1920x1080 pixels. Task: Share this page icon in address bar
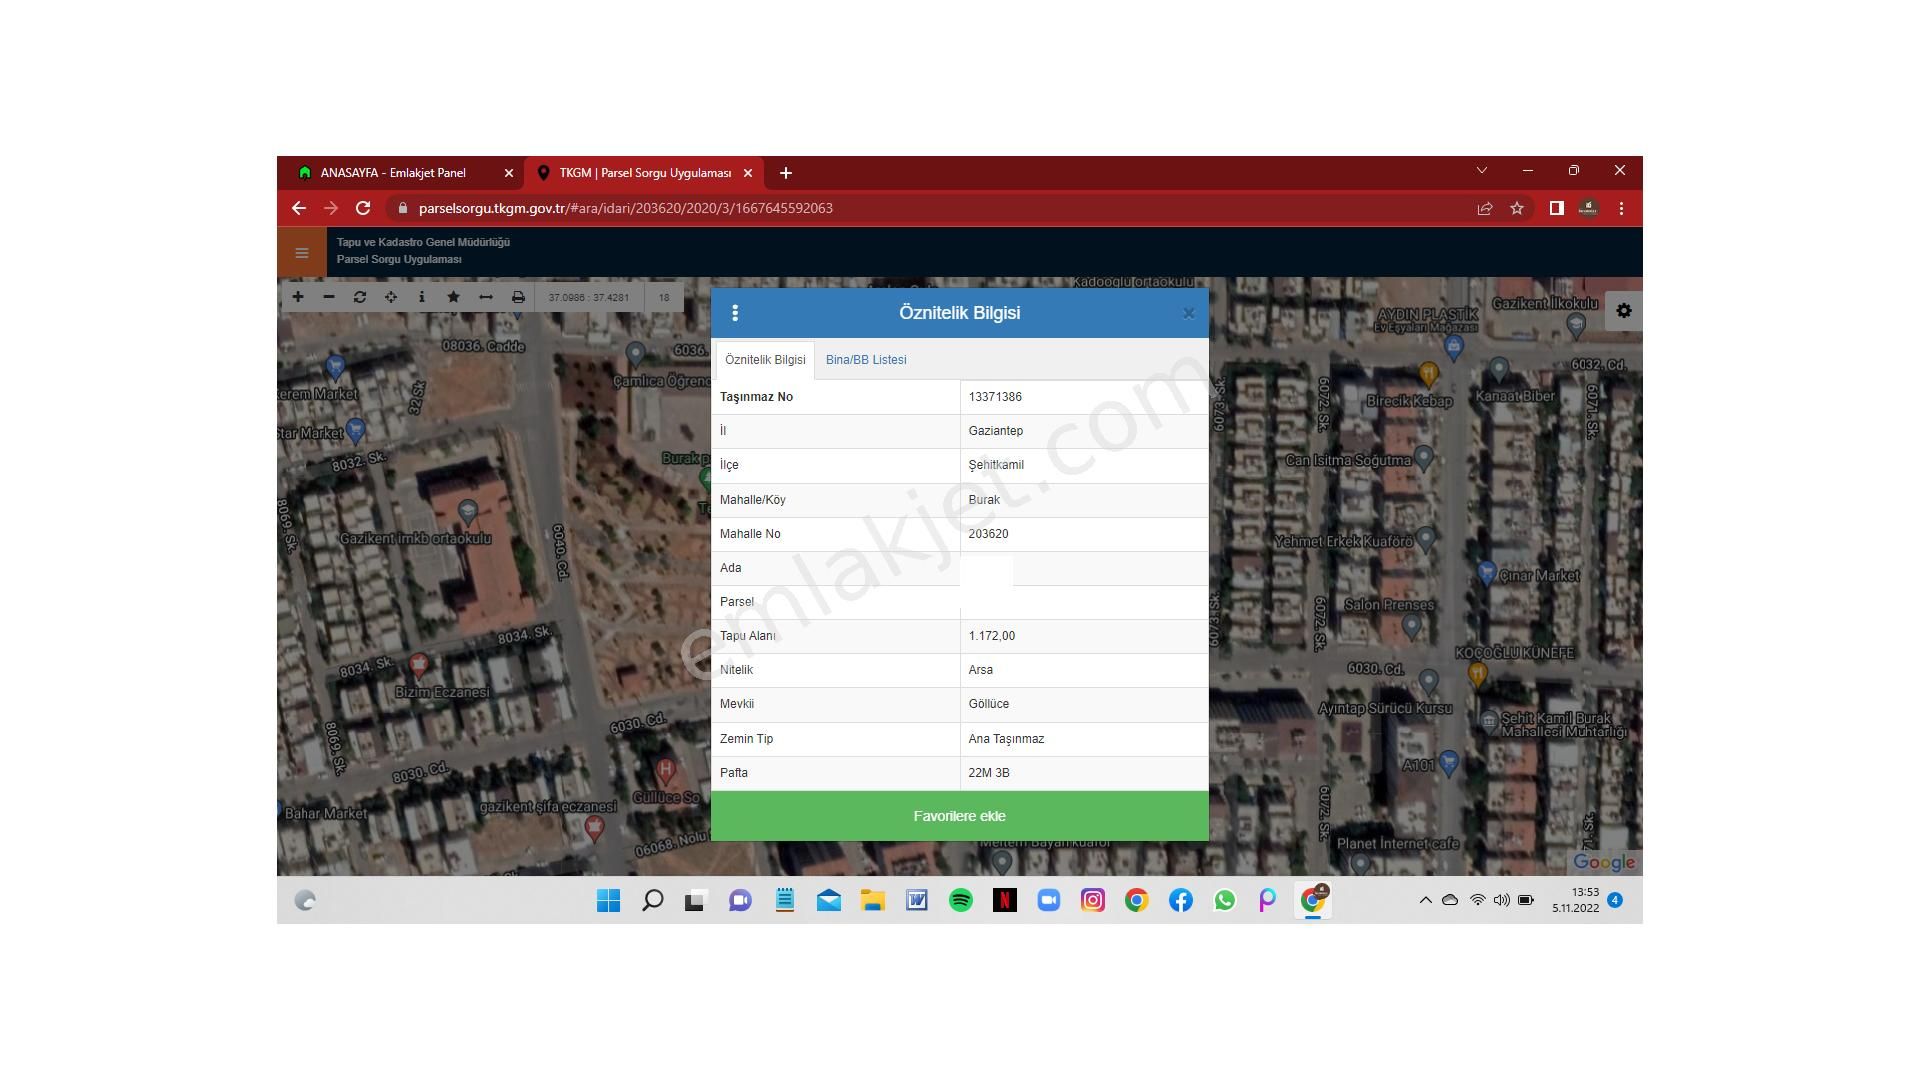coord(1485,208)
